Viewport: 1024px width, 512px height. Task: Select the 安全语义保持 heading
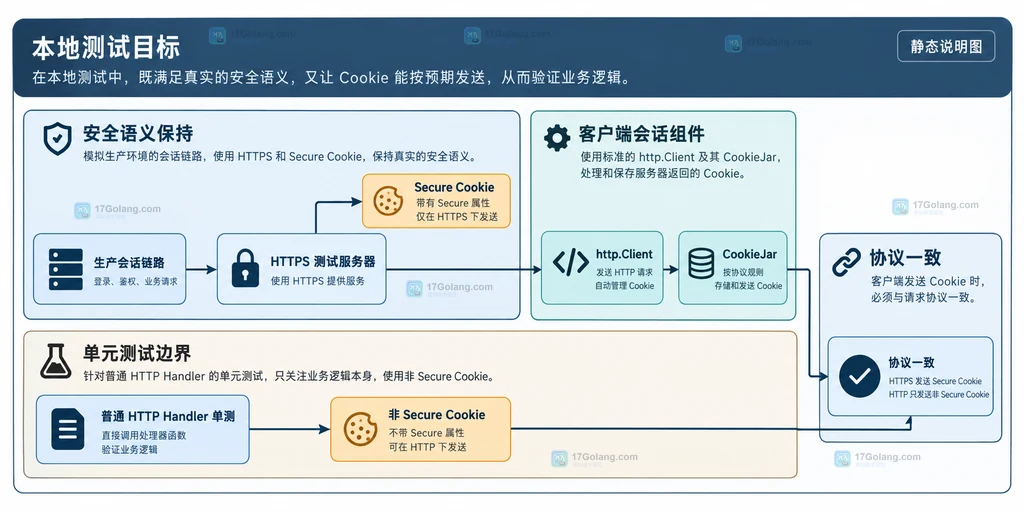pyautogui.click(x=138, y=134)
